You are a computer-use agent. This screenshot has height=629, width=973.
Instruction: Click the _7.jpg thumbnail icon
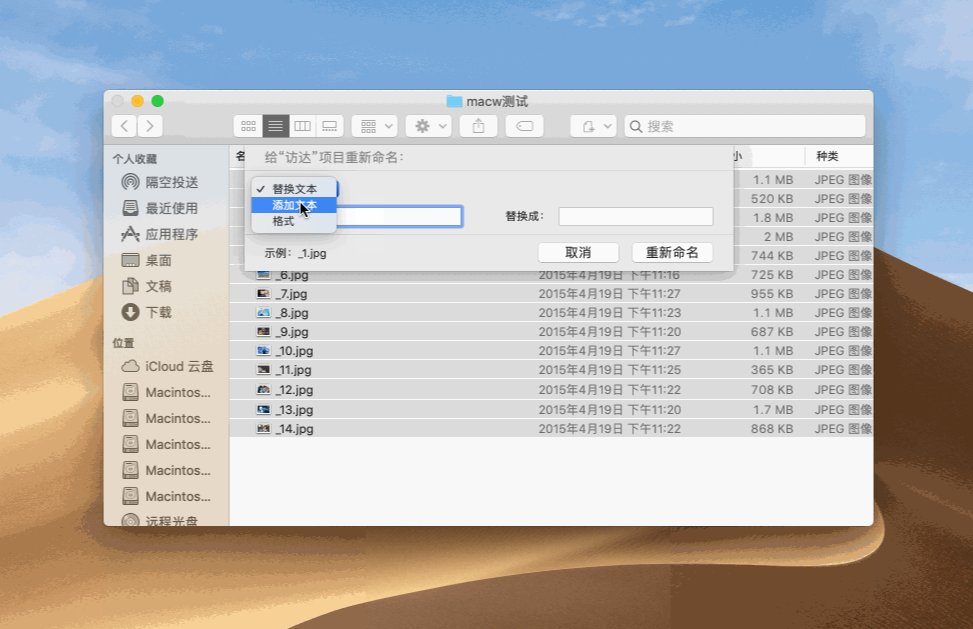tap(264, 293)
